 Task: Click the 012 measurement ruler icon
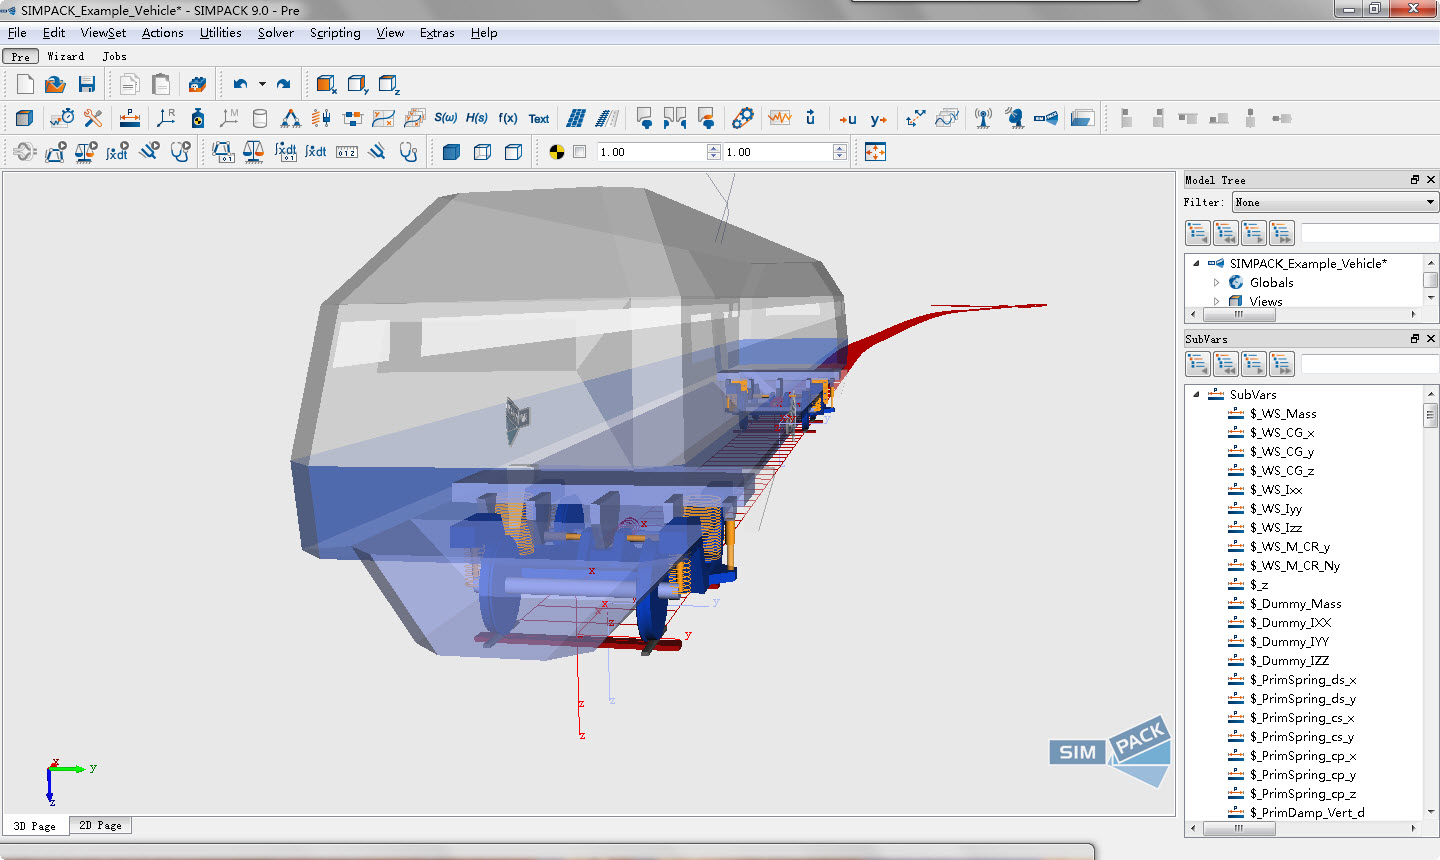pyautogui.click(x=347, y=152)
